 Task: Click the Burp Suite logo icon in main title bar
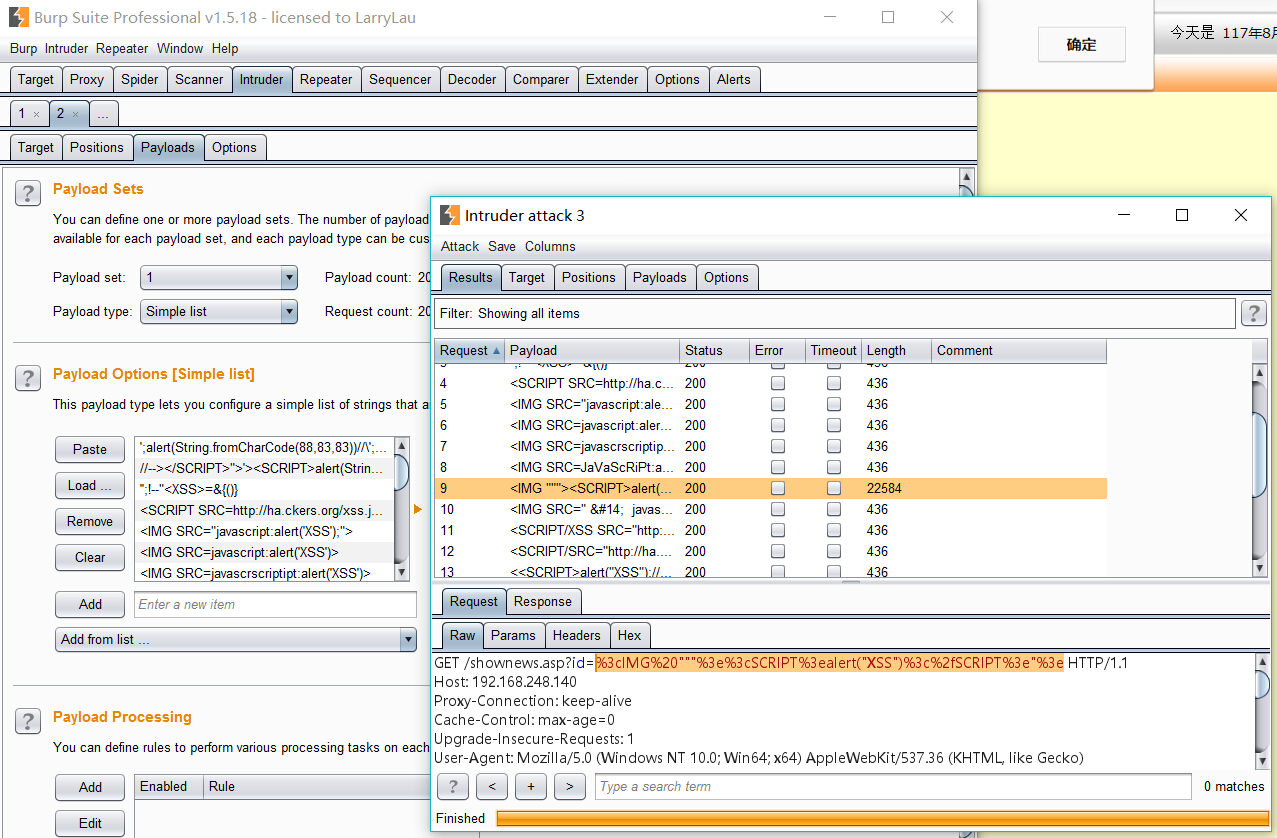(17, 17)
